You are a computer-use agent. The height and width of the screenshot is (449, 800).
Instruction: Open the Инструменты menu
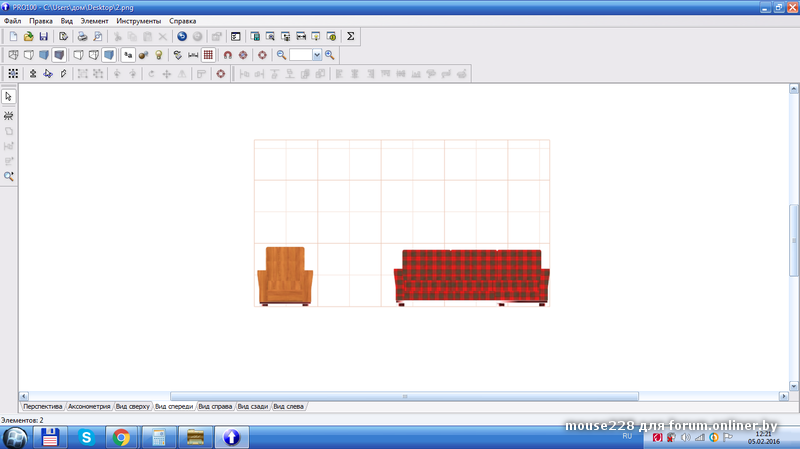coord(139,21)
